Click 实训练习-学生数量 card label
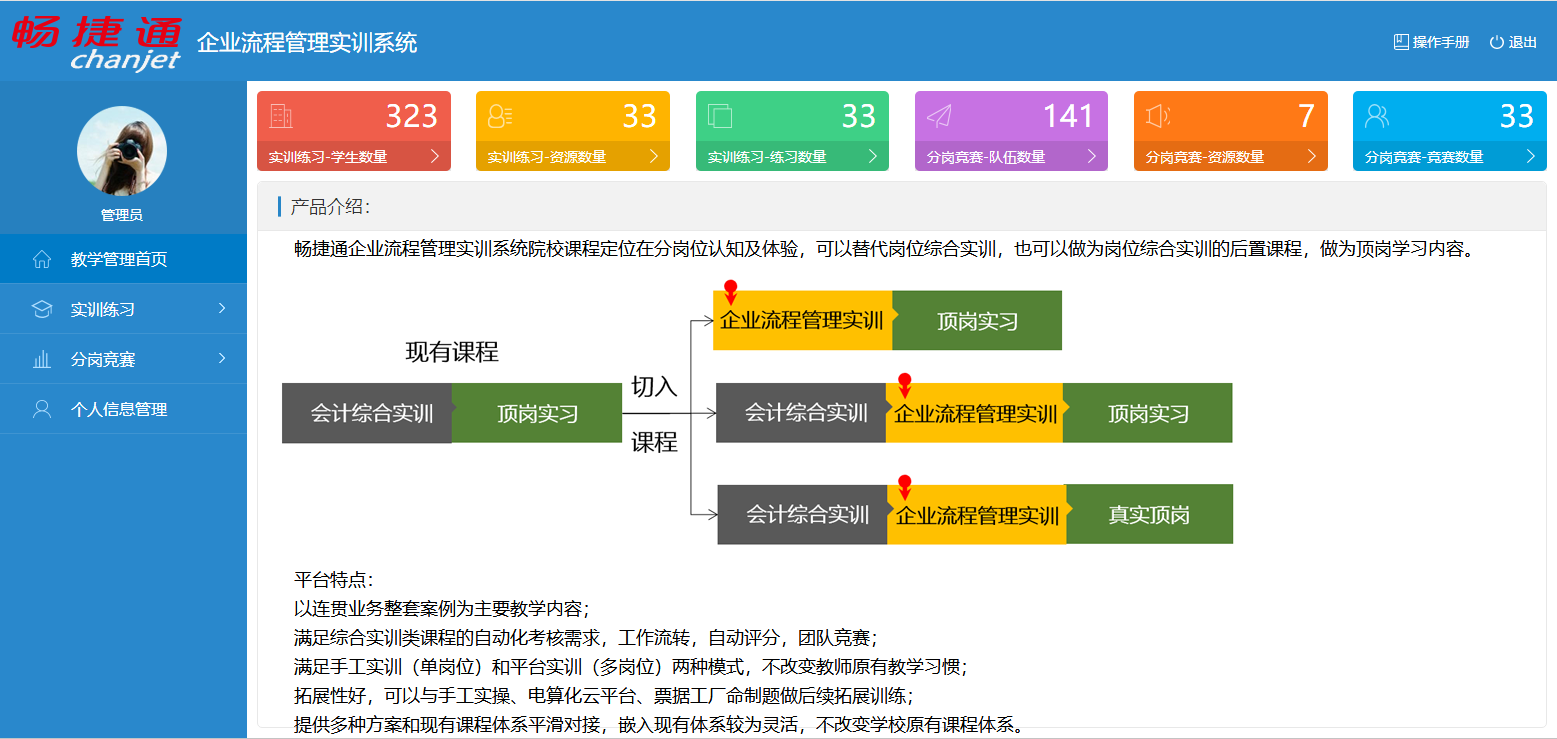1557x739 pixels. click(328, 157)
